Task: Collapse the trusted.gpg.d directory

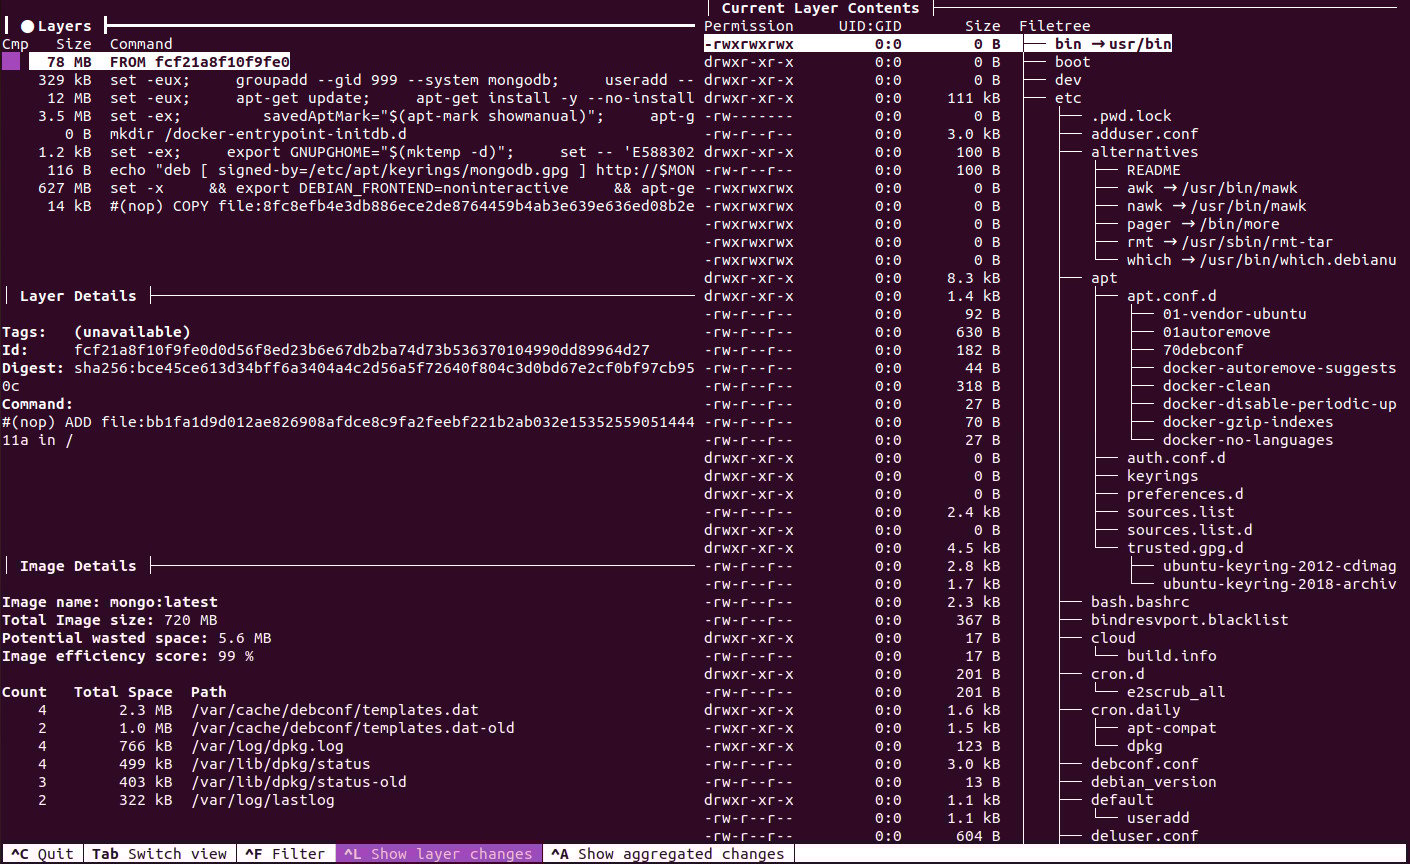Action: (x=1185, y=548)
